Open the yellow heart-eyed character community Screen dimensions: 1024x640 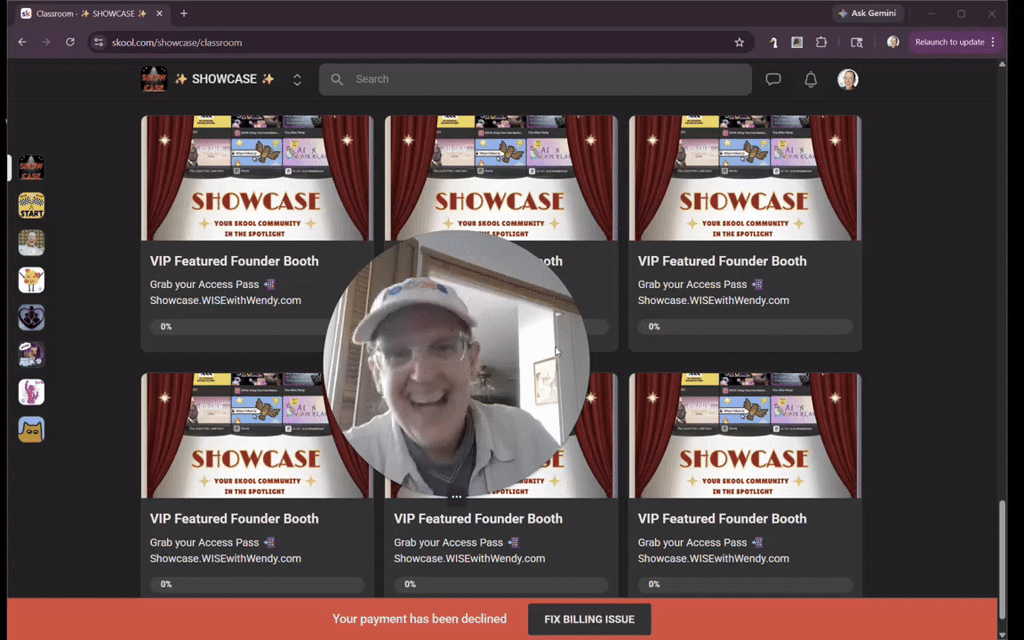click(x=31, y=280)
